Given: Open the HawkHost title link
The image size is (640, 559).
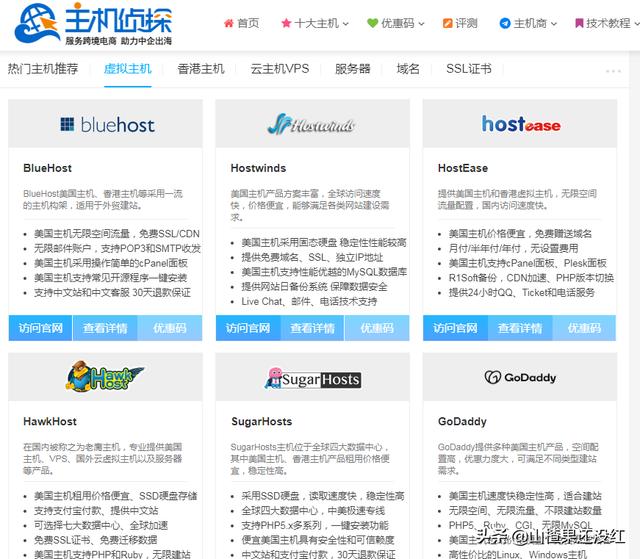Looking at the screenshot, I should point(50,421).
